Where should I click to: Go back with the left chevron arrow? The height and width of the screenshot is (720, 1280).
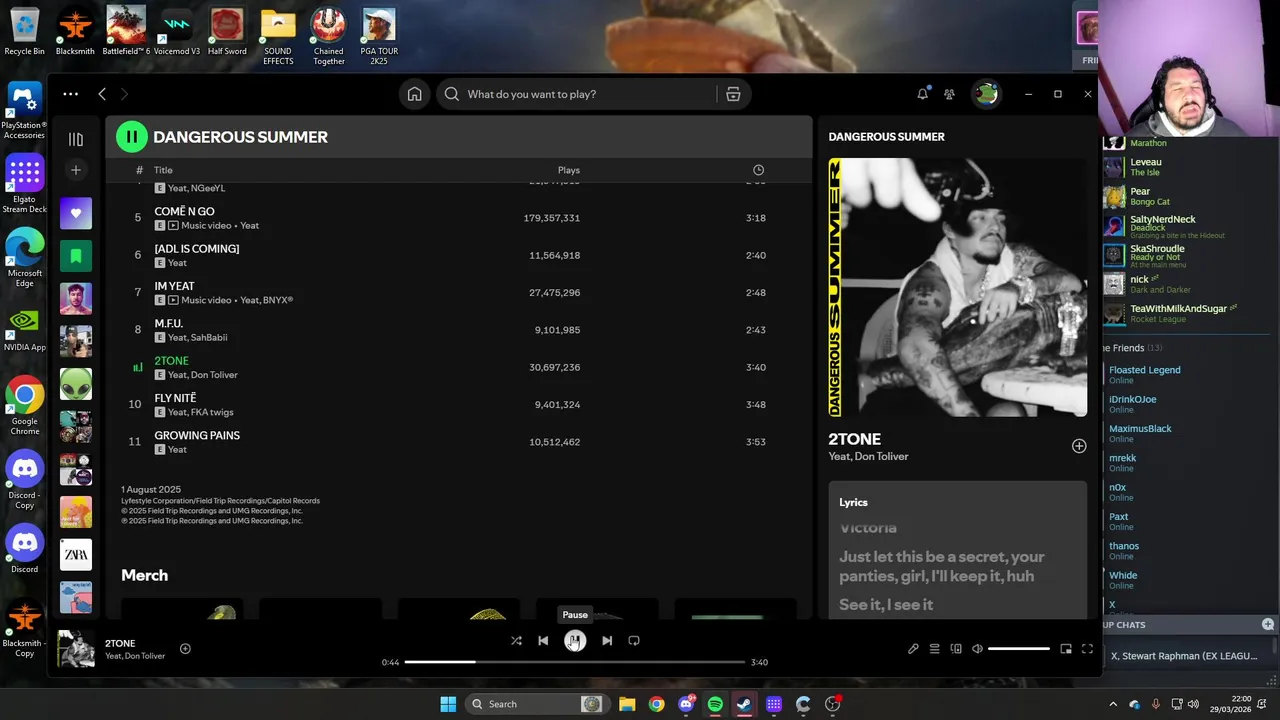pyautogui.click(x=102, y=94)
